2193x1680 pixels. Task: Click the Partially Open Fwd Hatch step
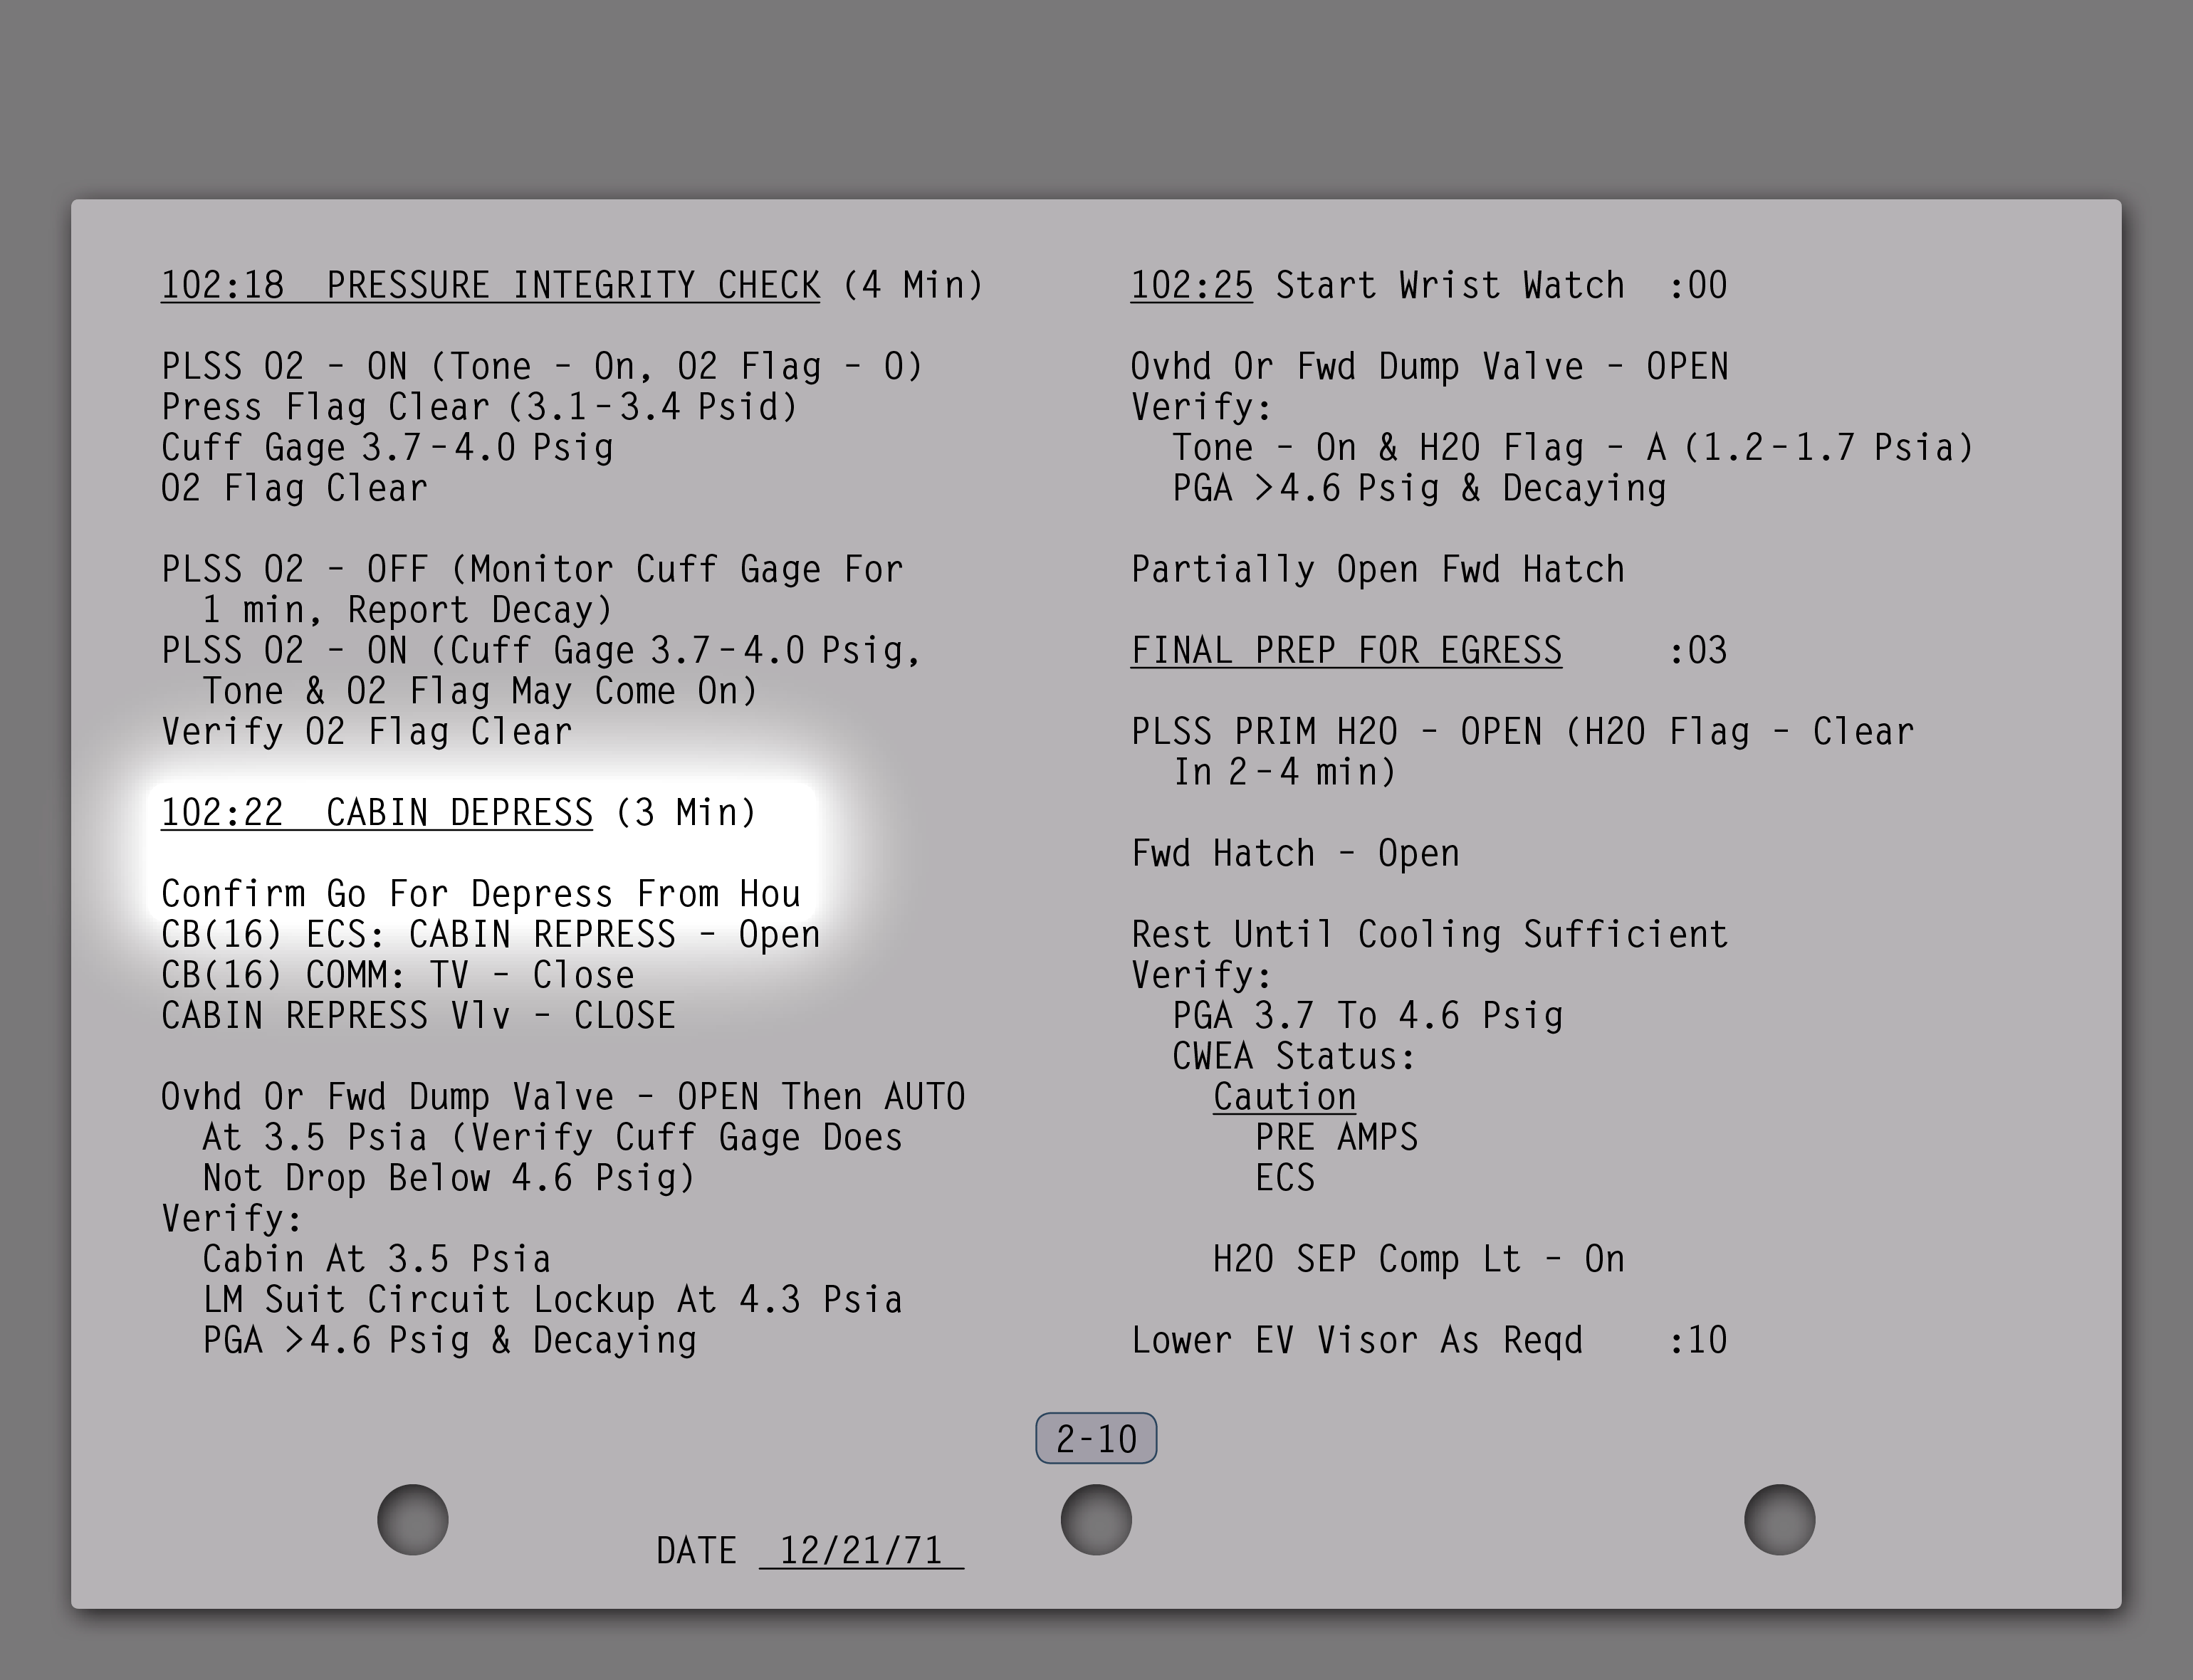(x=1377, y=569)
